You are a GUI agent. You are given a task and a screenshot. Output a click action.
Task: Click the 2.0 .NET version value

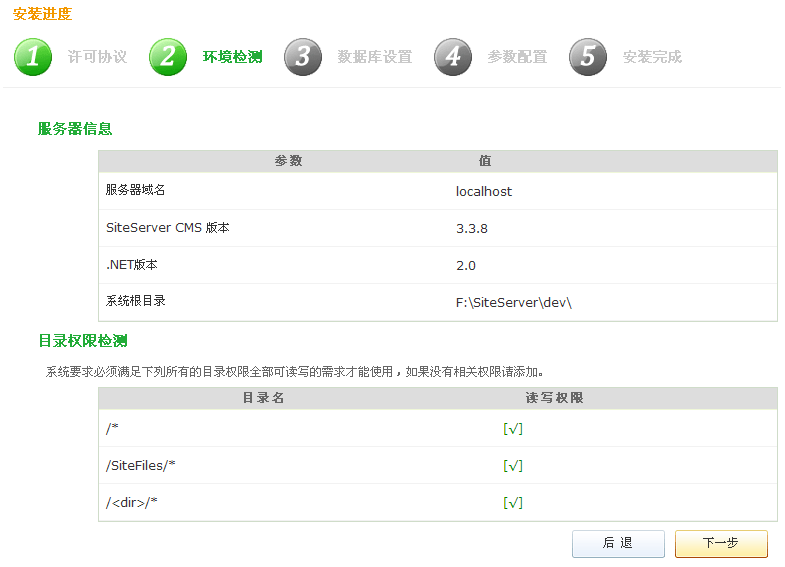tap(466, 266)
